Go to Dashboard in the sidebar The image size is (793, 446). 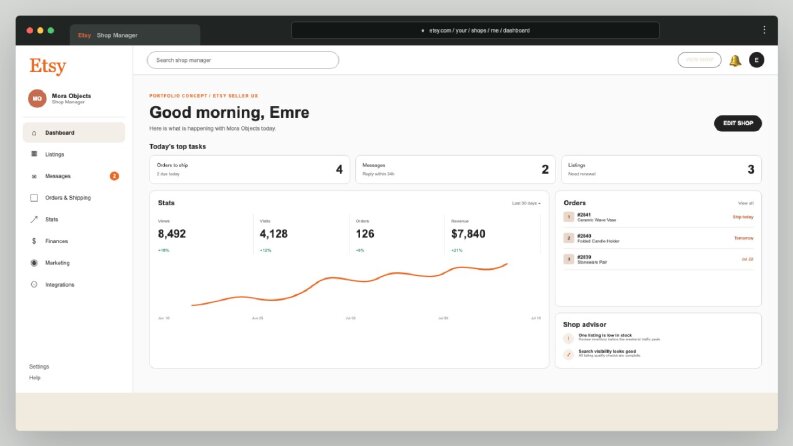[x=74, y=132]
